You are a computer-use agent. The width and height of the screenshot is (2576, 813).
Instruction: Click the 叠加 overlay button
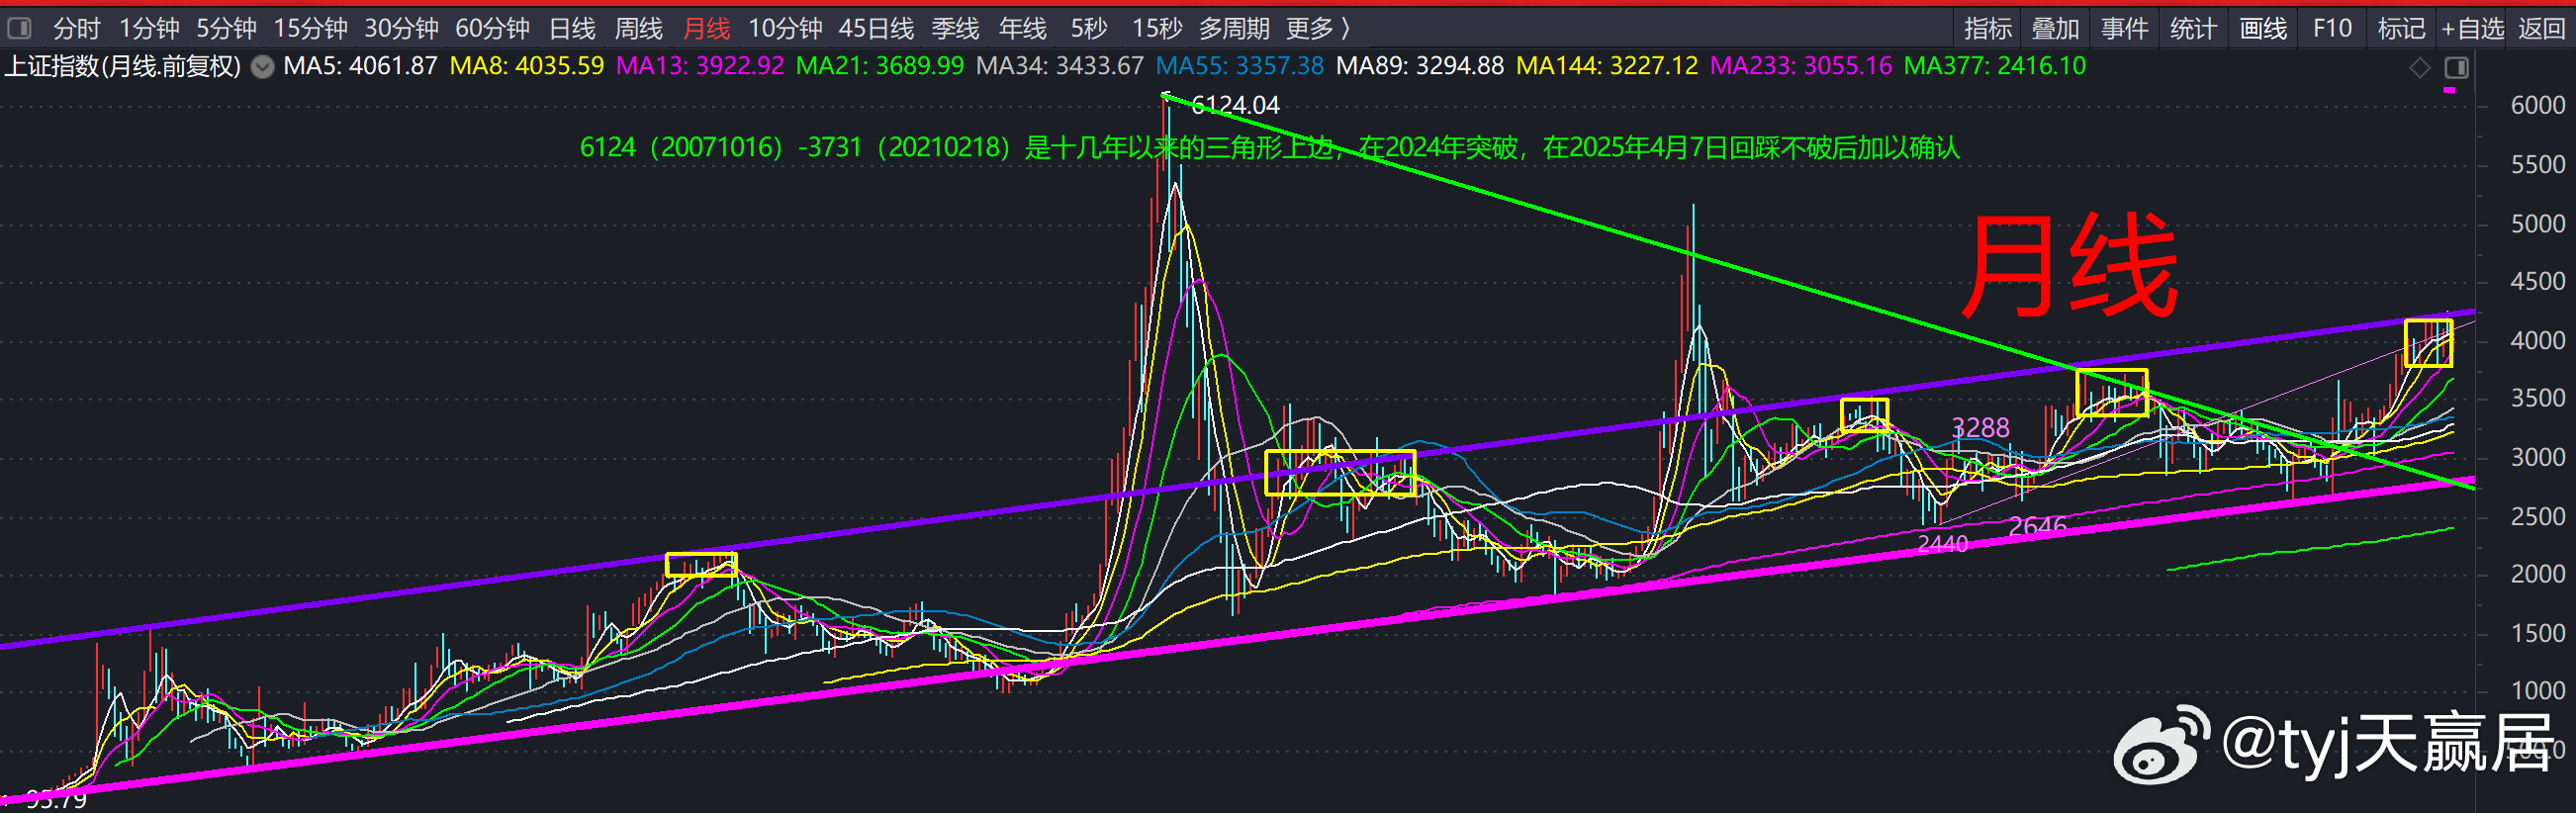(x=2056, y=28)
